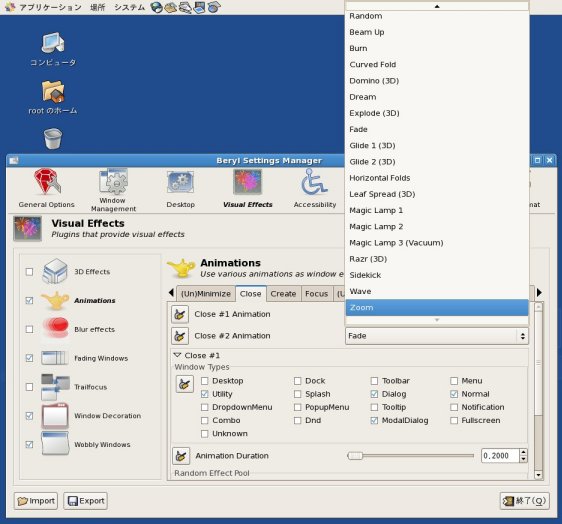Switch to the Focus tab
The image size is (562, 524).
[316, 294]
